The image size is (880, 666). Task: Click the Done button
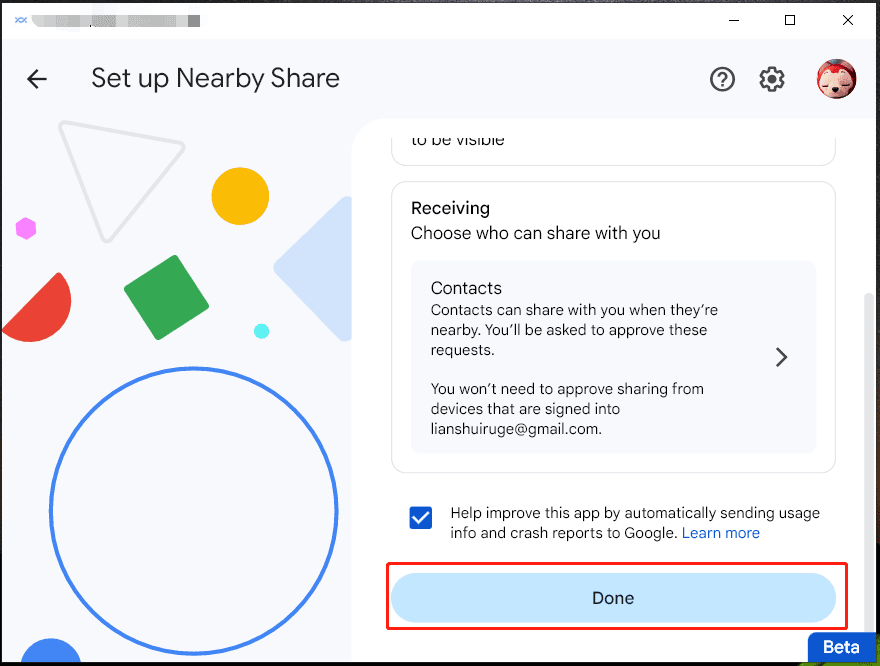pyautogui.click(x=613, y=598)
